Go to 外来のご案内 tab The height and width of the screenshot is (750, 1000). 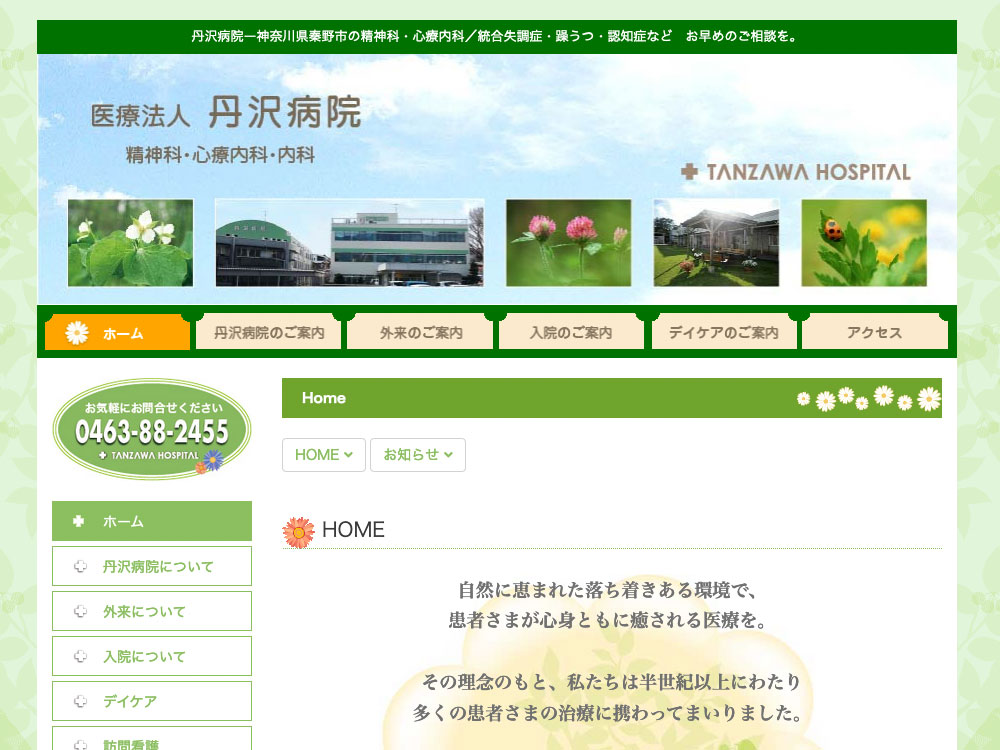[x=420, y=332]
